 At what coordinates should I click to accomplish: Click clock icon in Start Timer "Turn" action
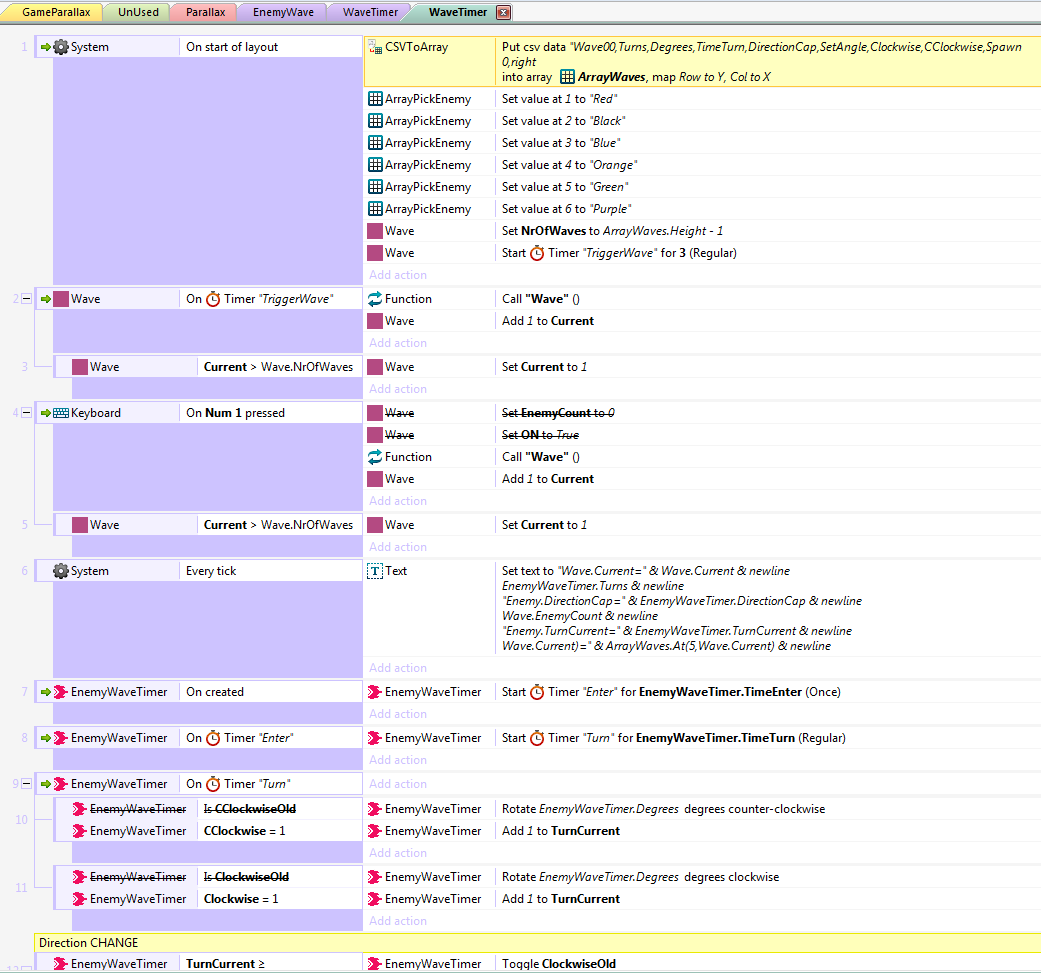[x=537, y=738]
